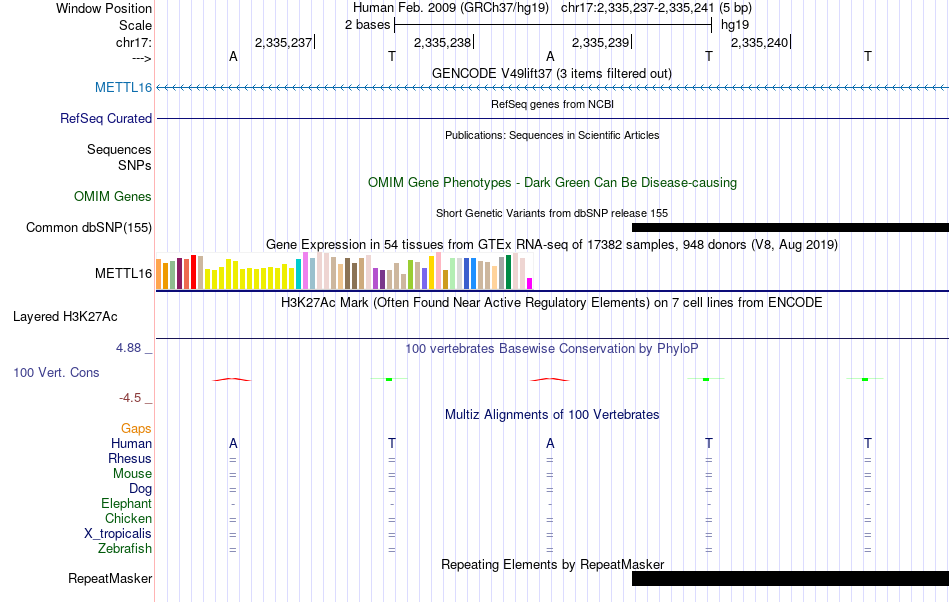This screenshot has width=950, height=602.
Task: Click the ---> strand direction label
Action: pyautogui.click(x=141, y=58)
